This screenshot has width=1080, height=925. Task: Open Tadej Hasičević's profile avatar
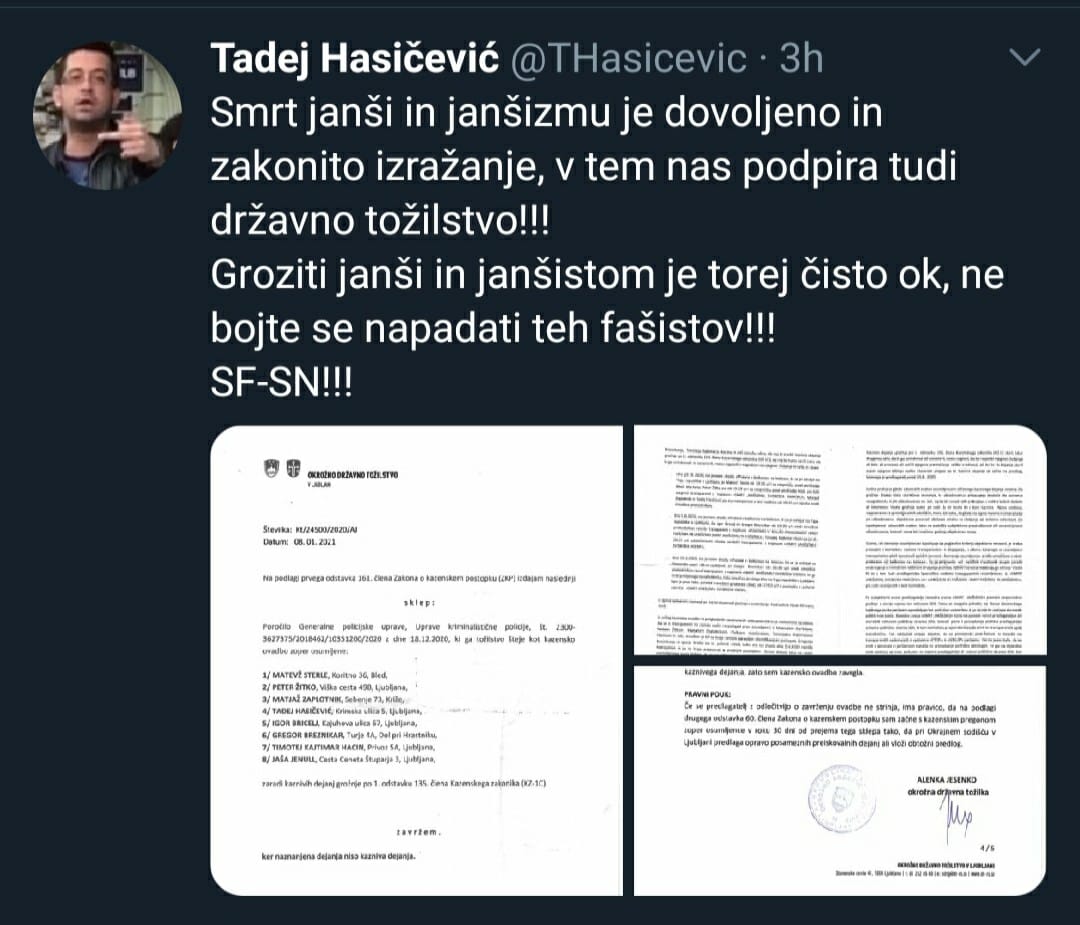tap(107, 115)
